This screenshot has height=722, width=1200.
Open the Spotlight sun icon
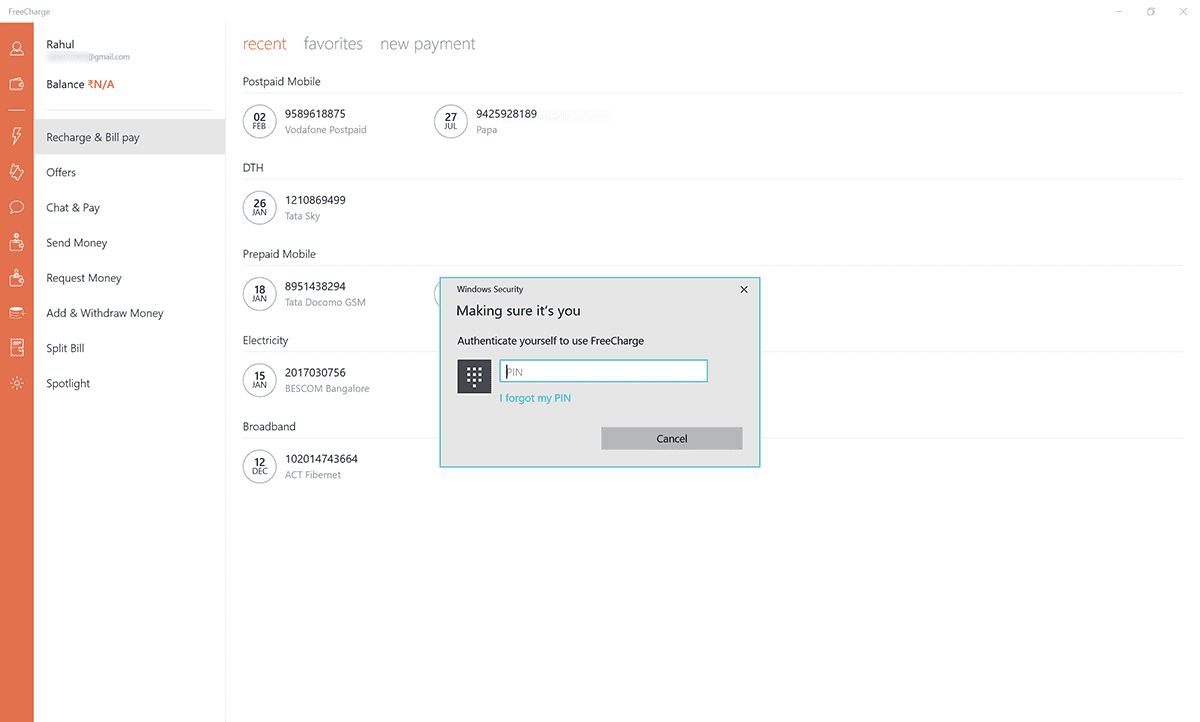point(16,383)
